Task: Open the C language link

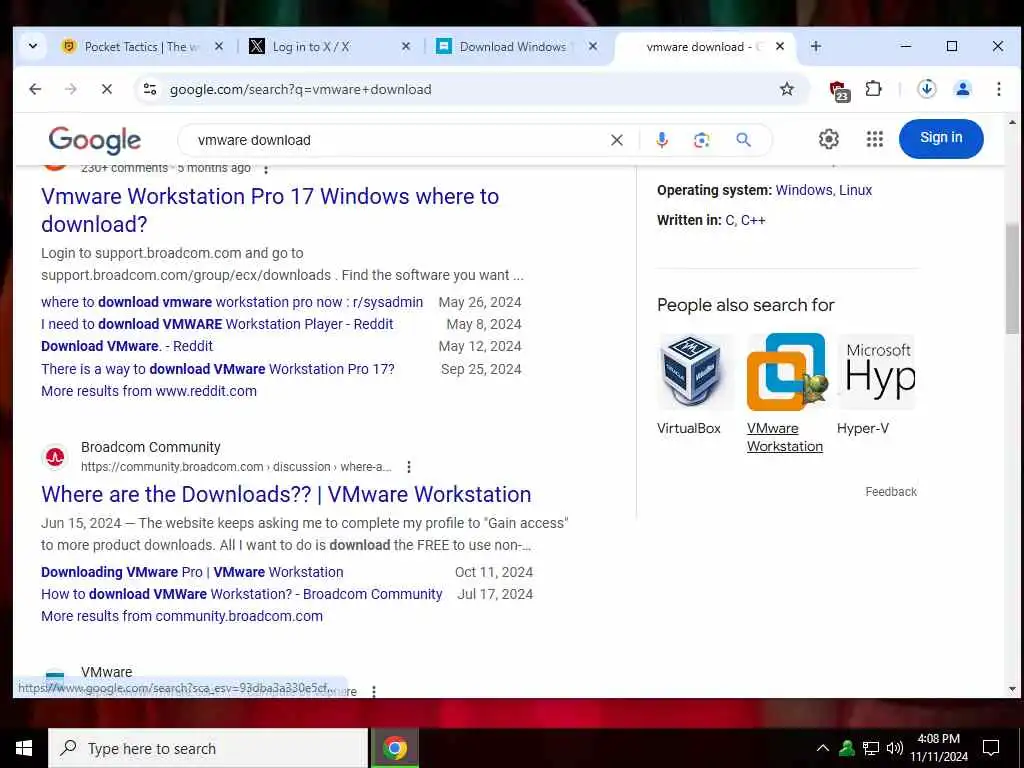Action: click(729, 221)
